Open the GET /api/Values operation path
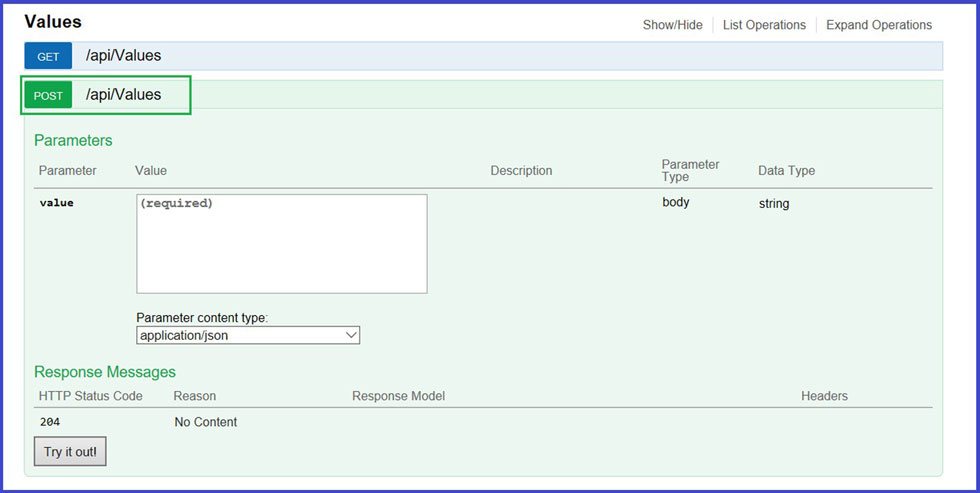The width and height of the screenshot is (980, 493). tap(123, 56)
